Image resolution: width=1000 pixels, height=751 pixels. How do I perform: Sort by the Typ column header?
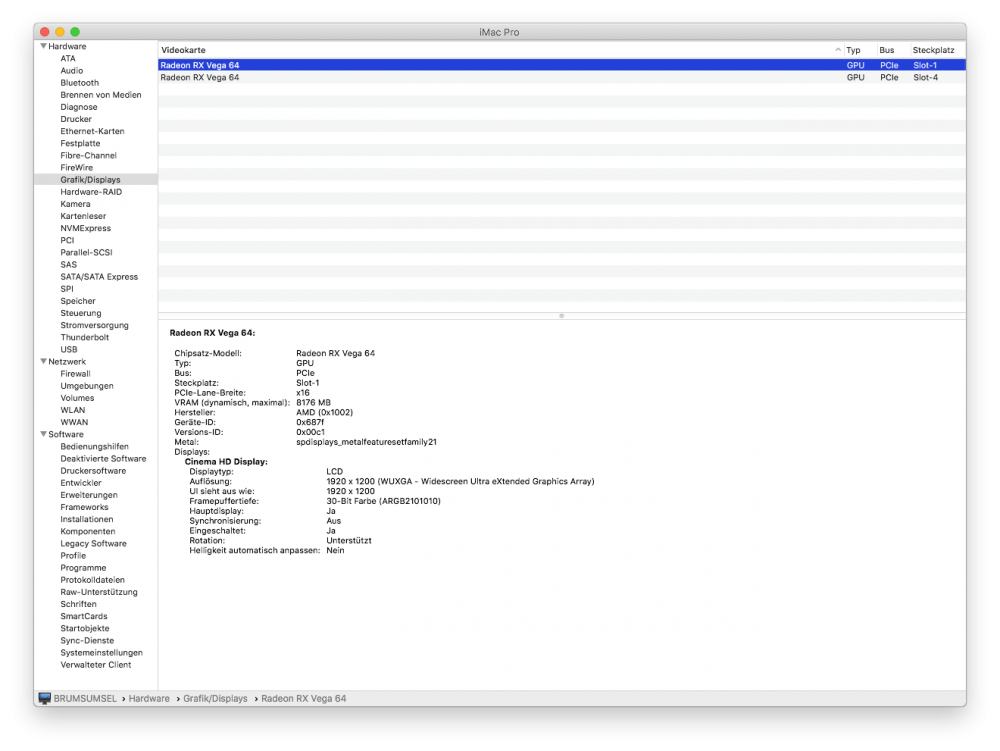(853, 50)
